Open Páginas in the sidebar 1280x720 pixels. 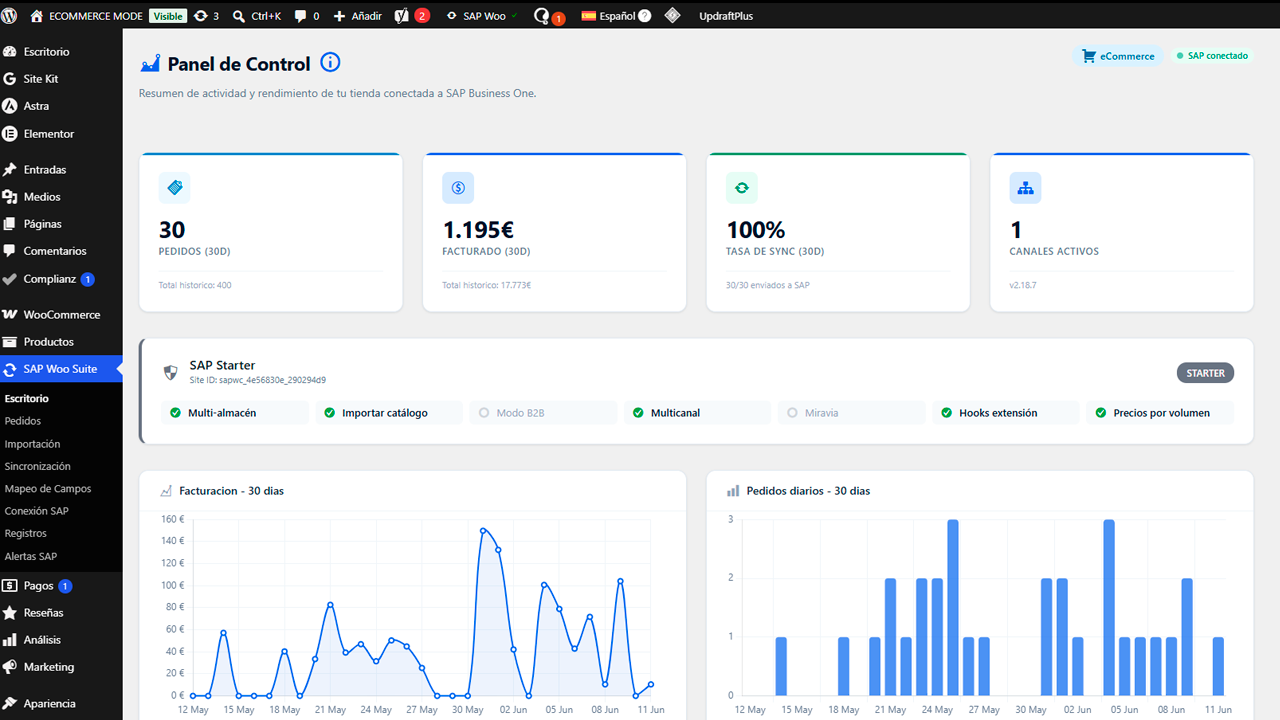pyautogui.click(x=61, y=224)
